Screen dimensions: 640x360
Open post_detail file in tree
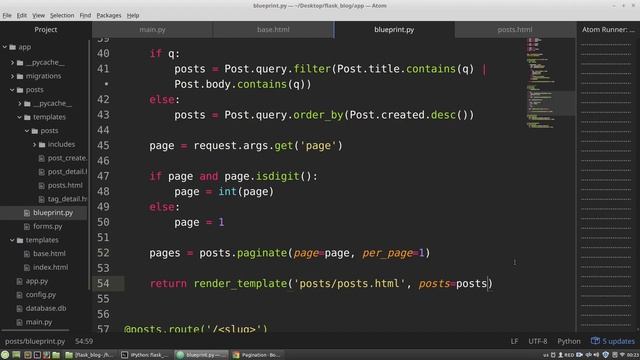[x=67, y=172]
